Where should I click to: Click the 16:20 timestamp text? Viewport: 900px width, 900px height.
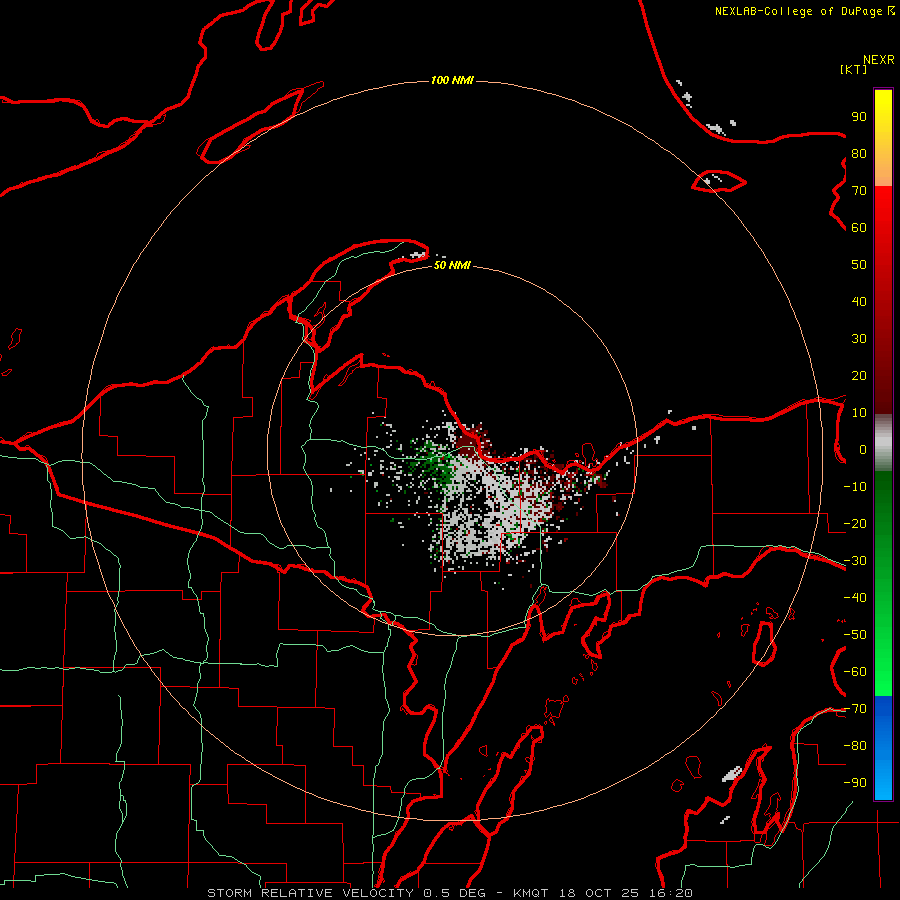(671, 893)
